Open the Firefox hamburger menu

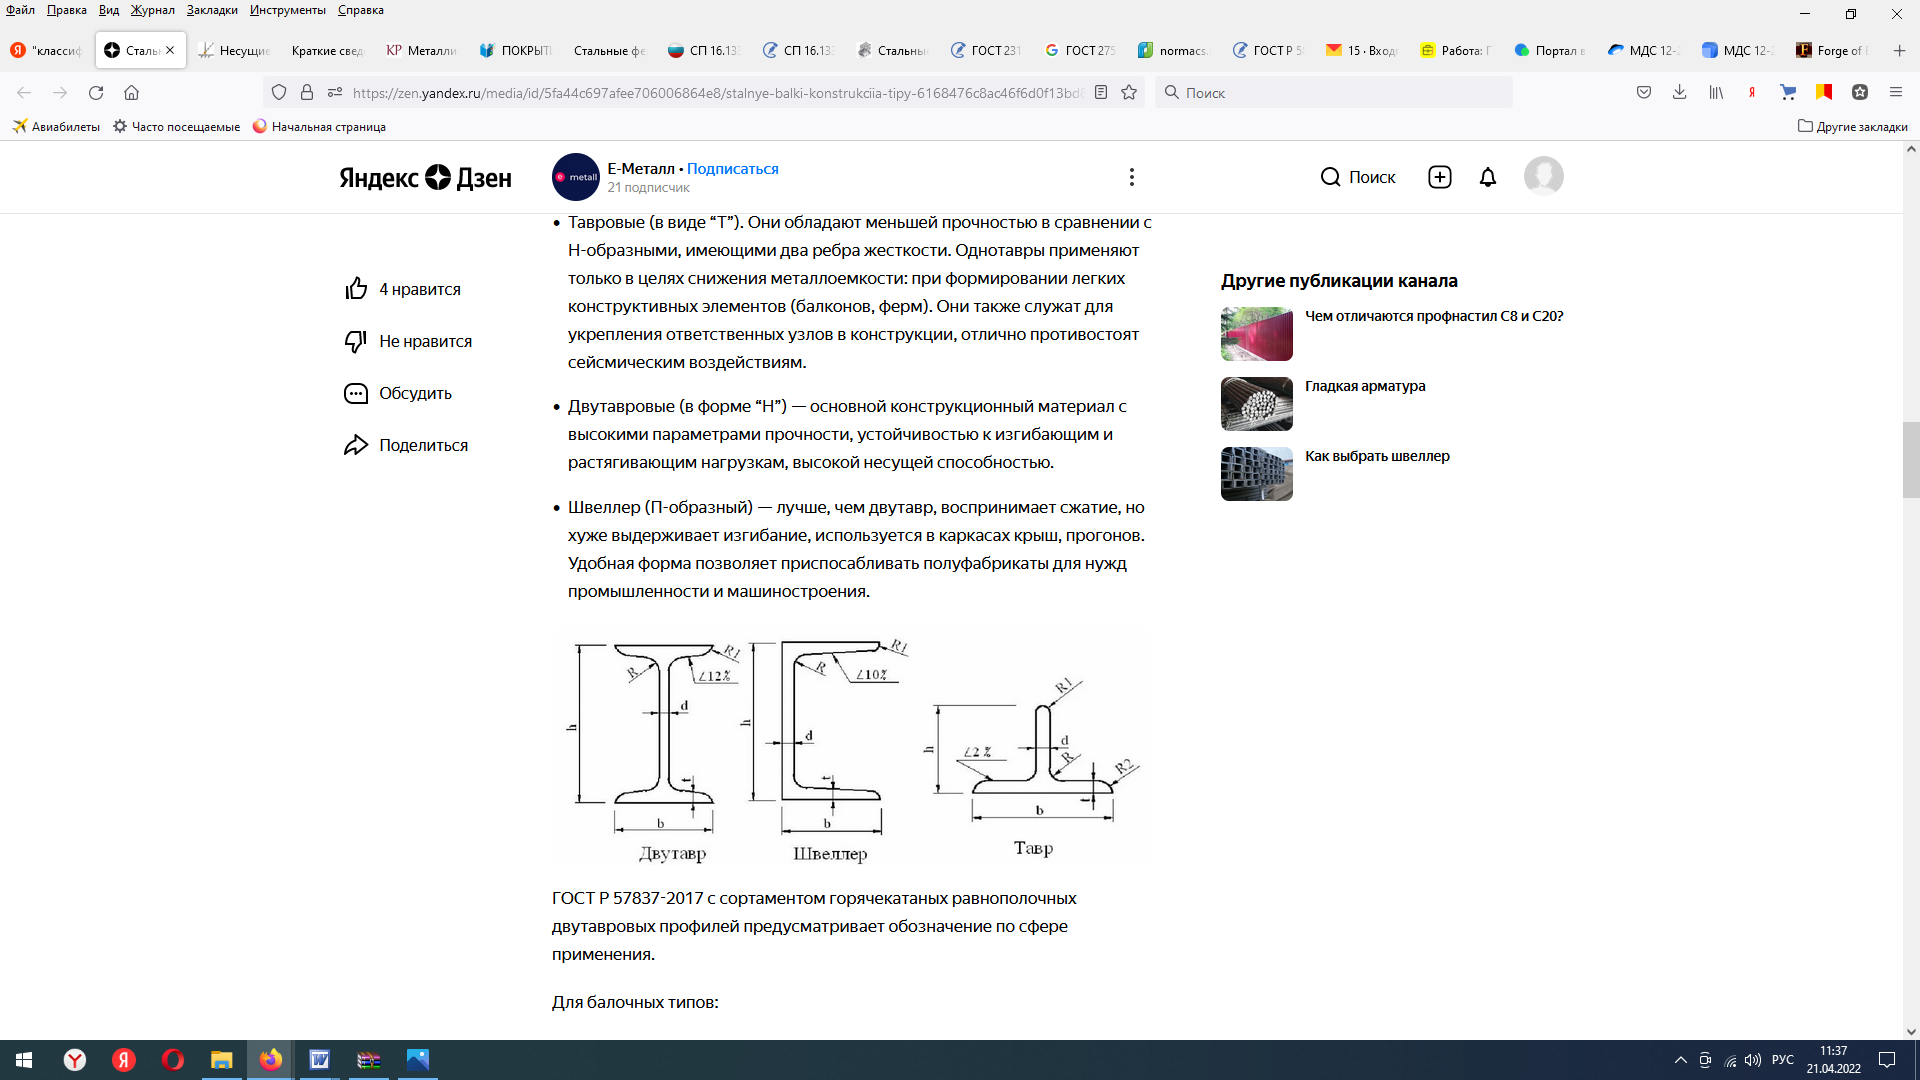pos(1896,92)
